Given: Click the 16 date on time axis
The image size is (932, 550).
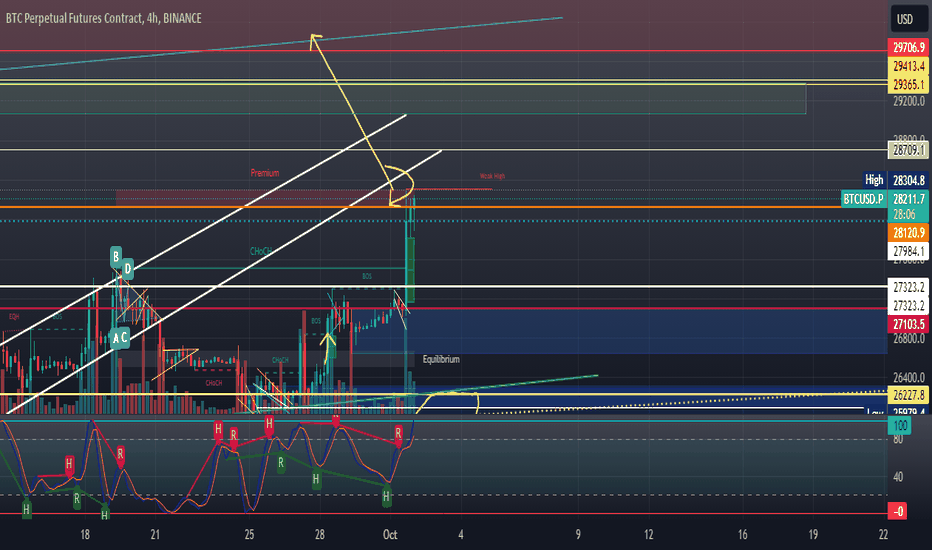Looking at the screenshot, I should coord(742,534).
